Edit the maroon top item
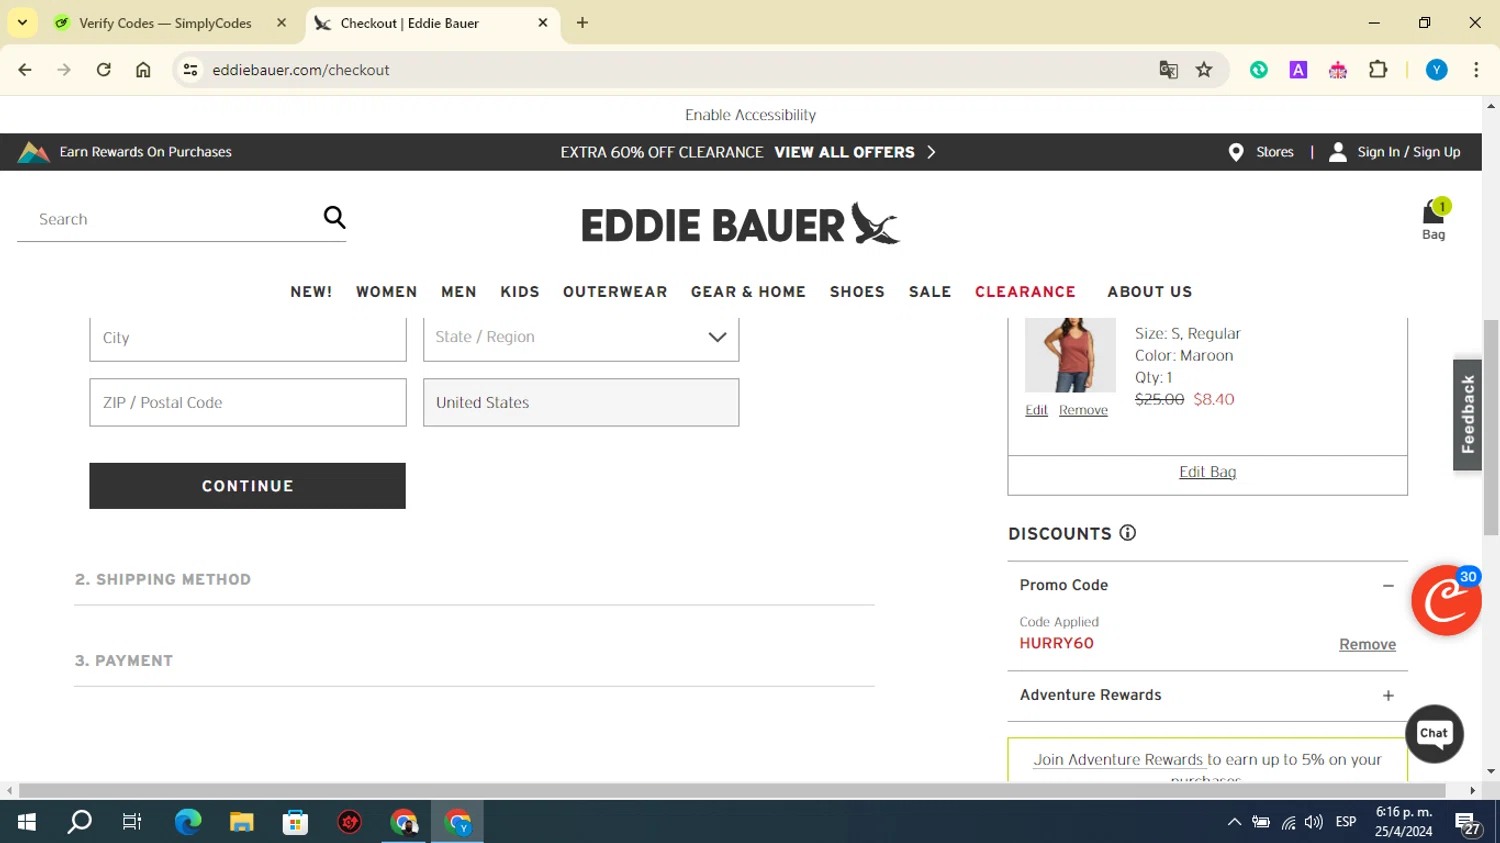 1036,410
